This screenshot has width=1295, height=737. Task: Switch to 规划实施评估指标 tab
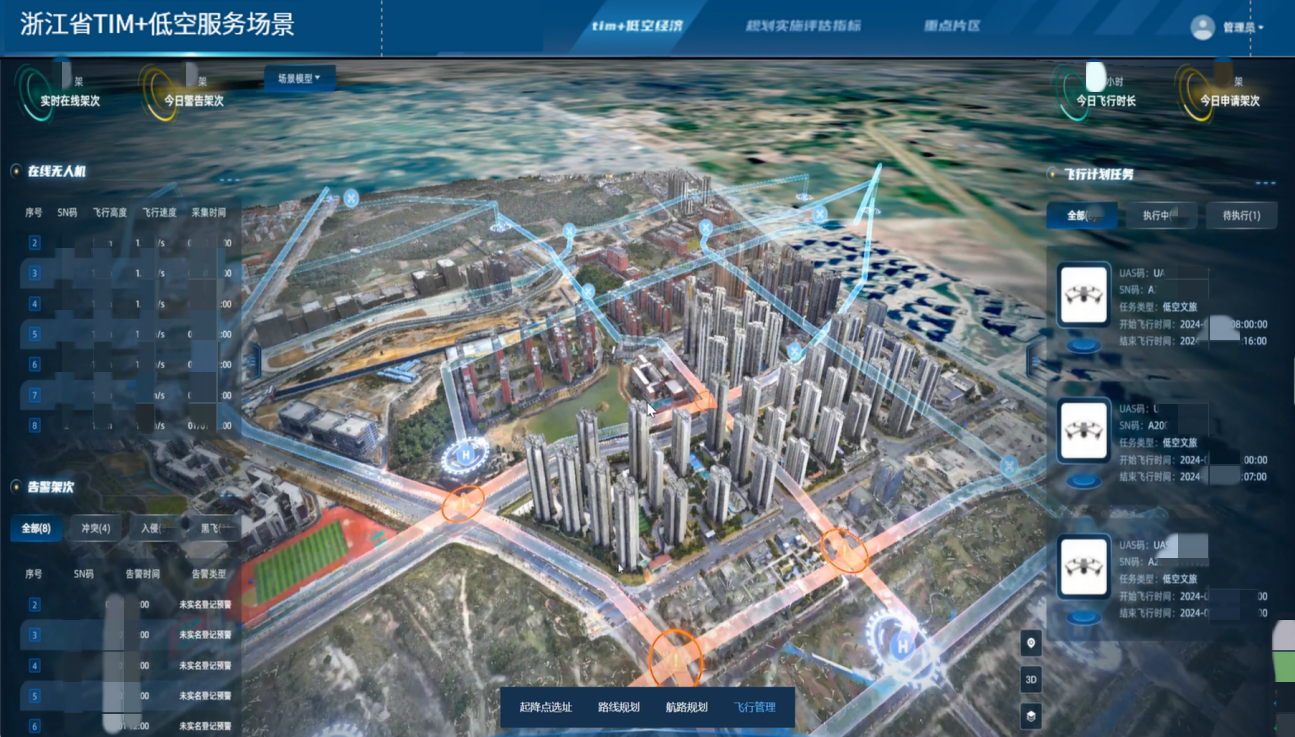(x=803, y=26)
